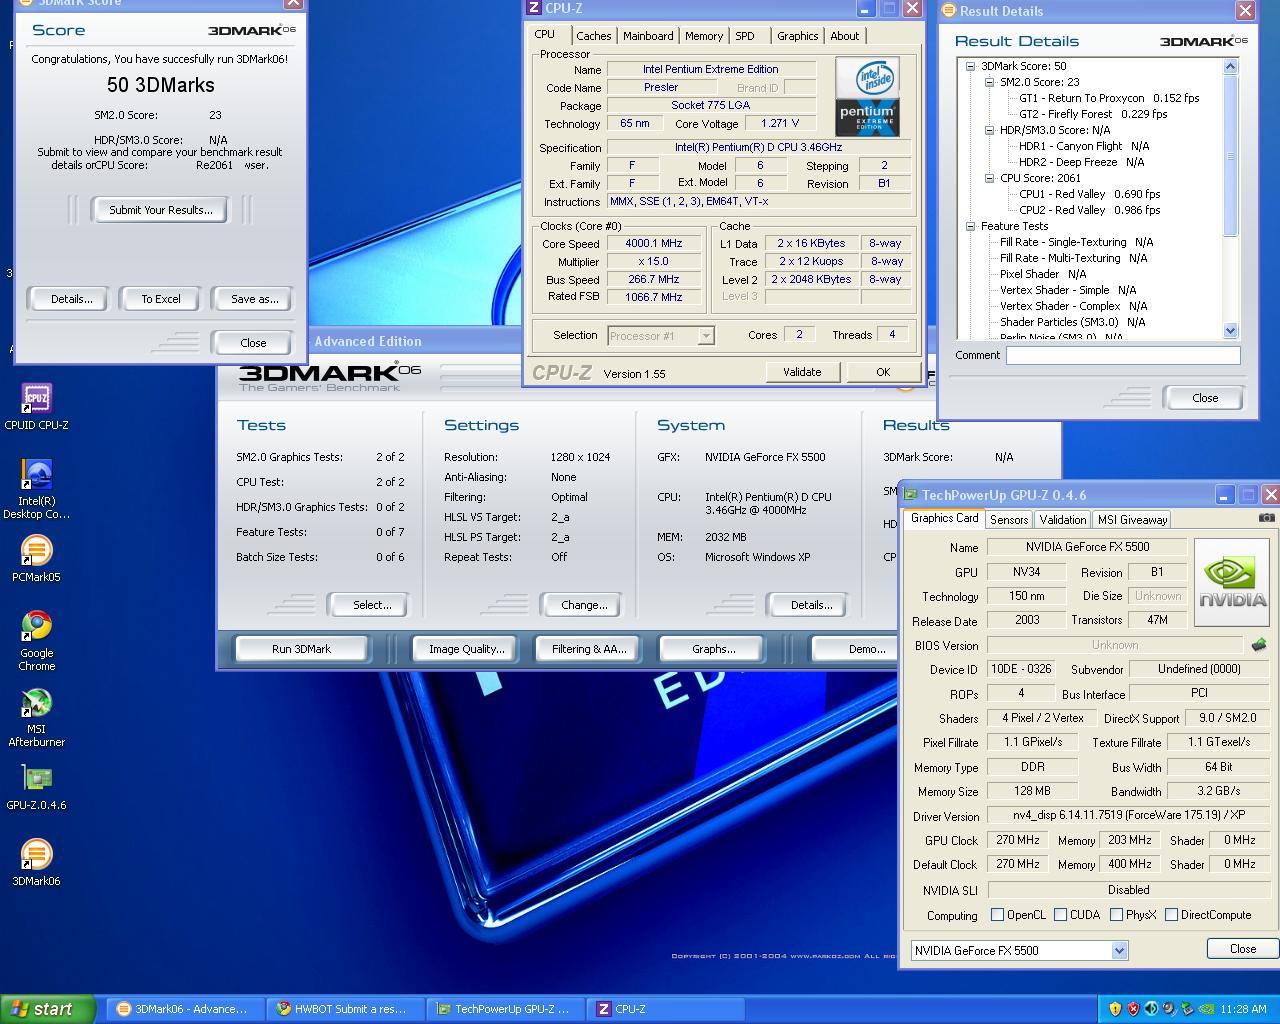1280x1024 pixels.
Task: Launch MSI Afterburner desktop shortcut
Action: (x=36, y=716)
